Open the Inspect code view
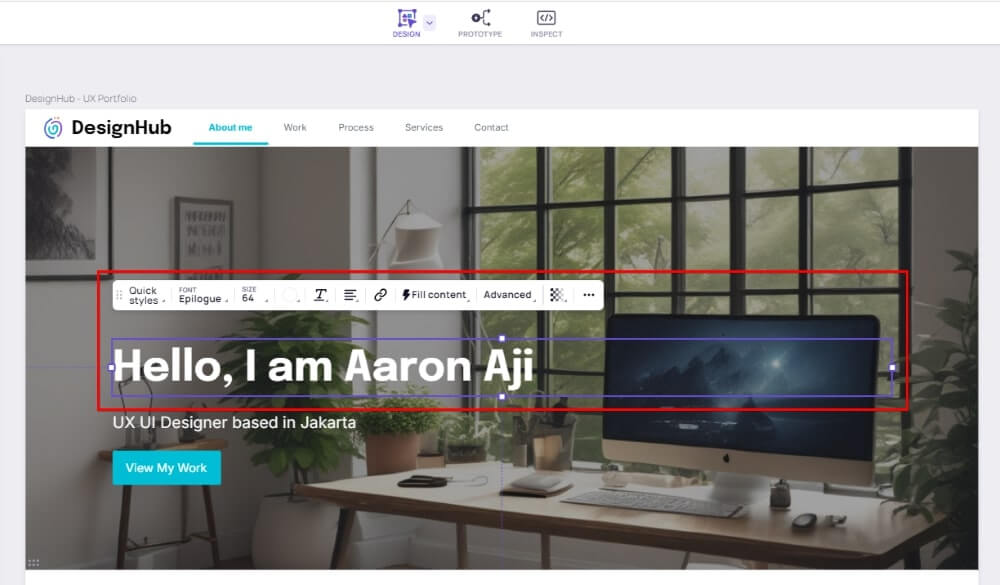The width and height of the screenshot is (1000, 585). [546, 22]
